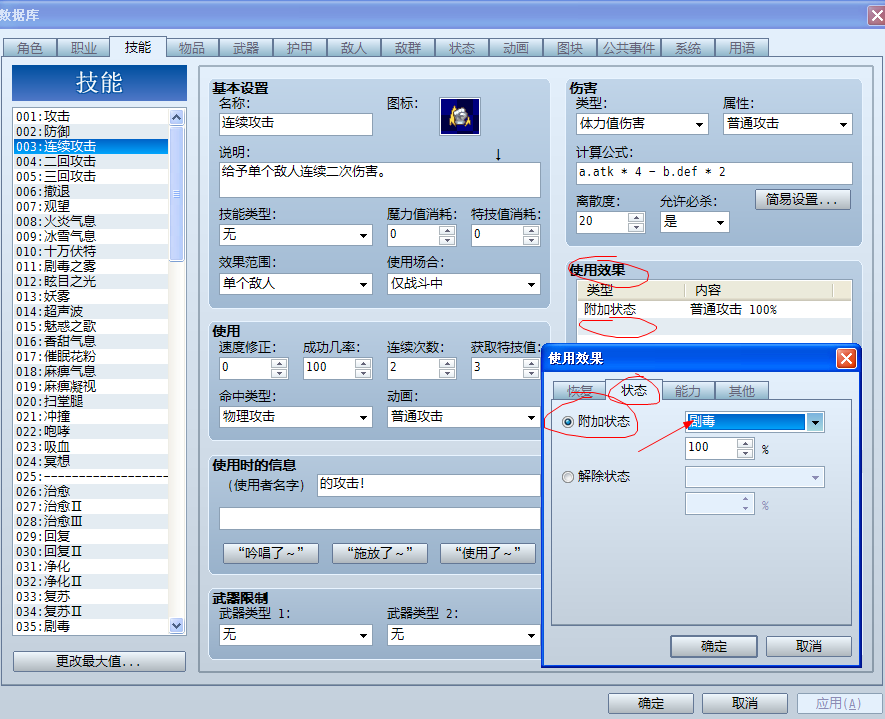The height and width of the screenshot is (719, 885).
Task: Increase the 特技值消耗 stepper value
Action: (x=531, y=230)
